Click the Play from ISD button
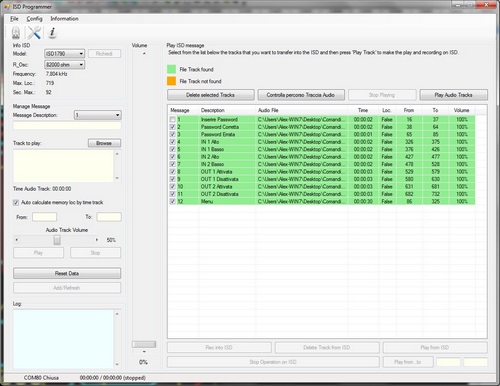The width and height of the screenshot is (500, 386). pyautogui.click(x=435, y=347)
